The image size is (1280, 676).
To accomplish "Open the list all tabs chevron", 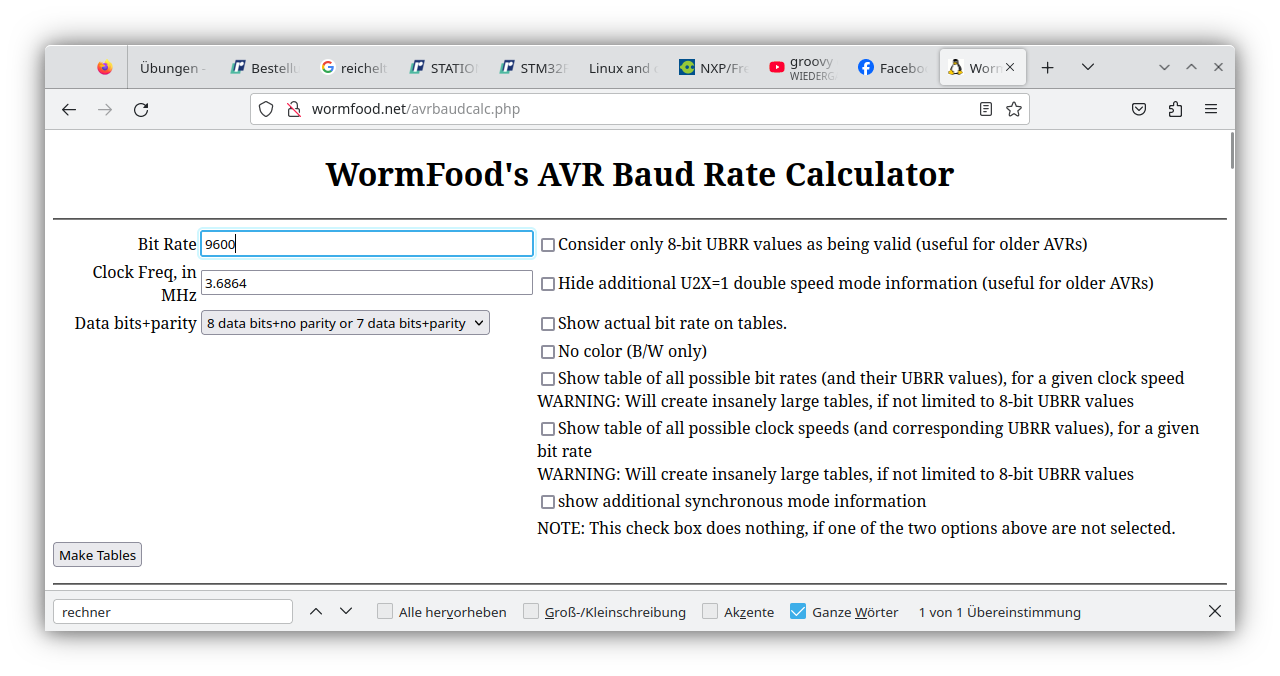I will click(1088, 67).
